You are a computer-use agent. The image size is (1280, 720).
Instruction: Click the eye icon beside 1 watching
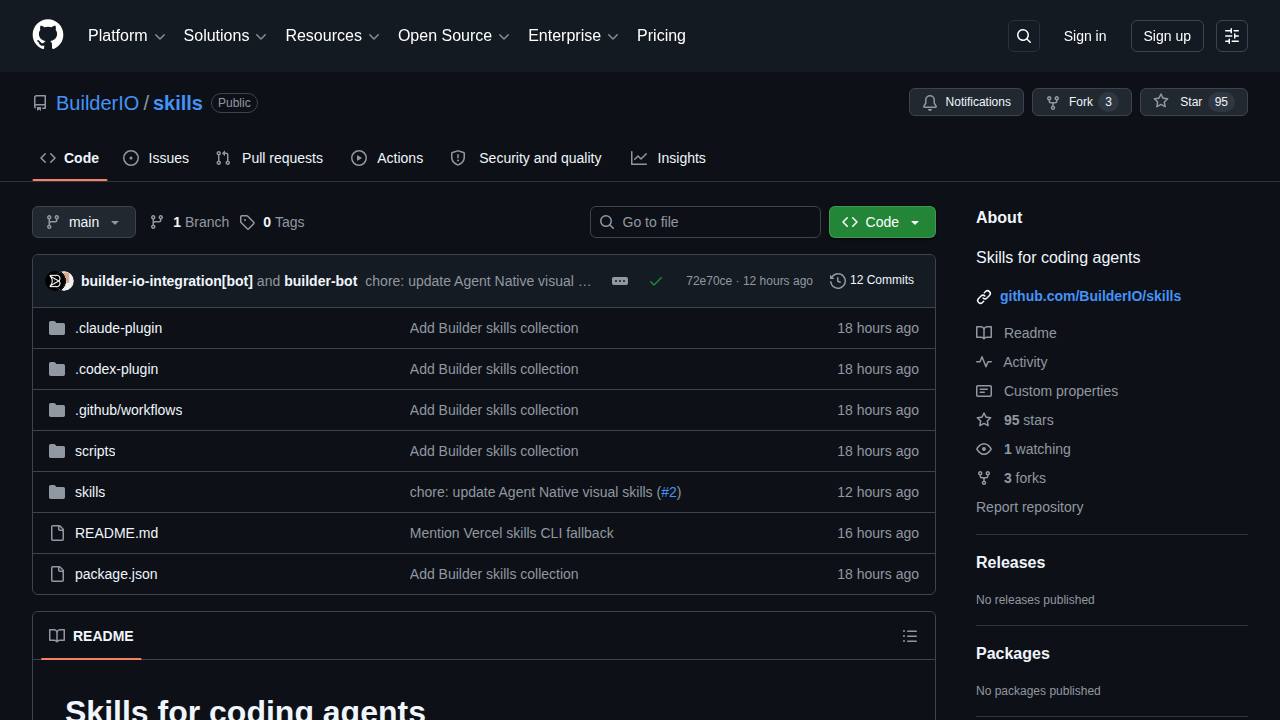(x=984, y=449)
